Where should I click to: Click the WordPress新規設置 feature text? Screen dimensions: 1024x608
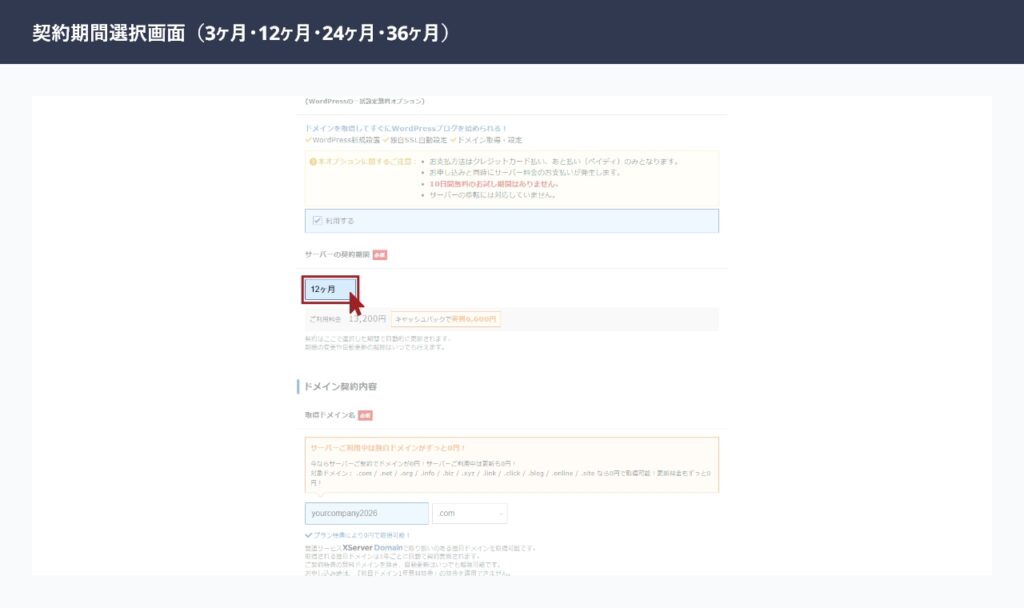[345, 140]
